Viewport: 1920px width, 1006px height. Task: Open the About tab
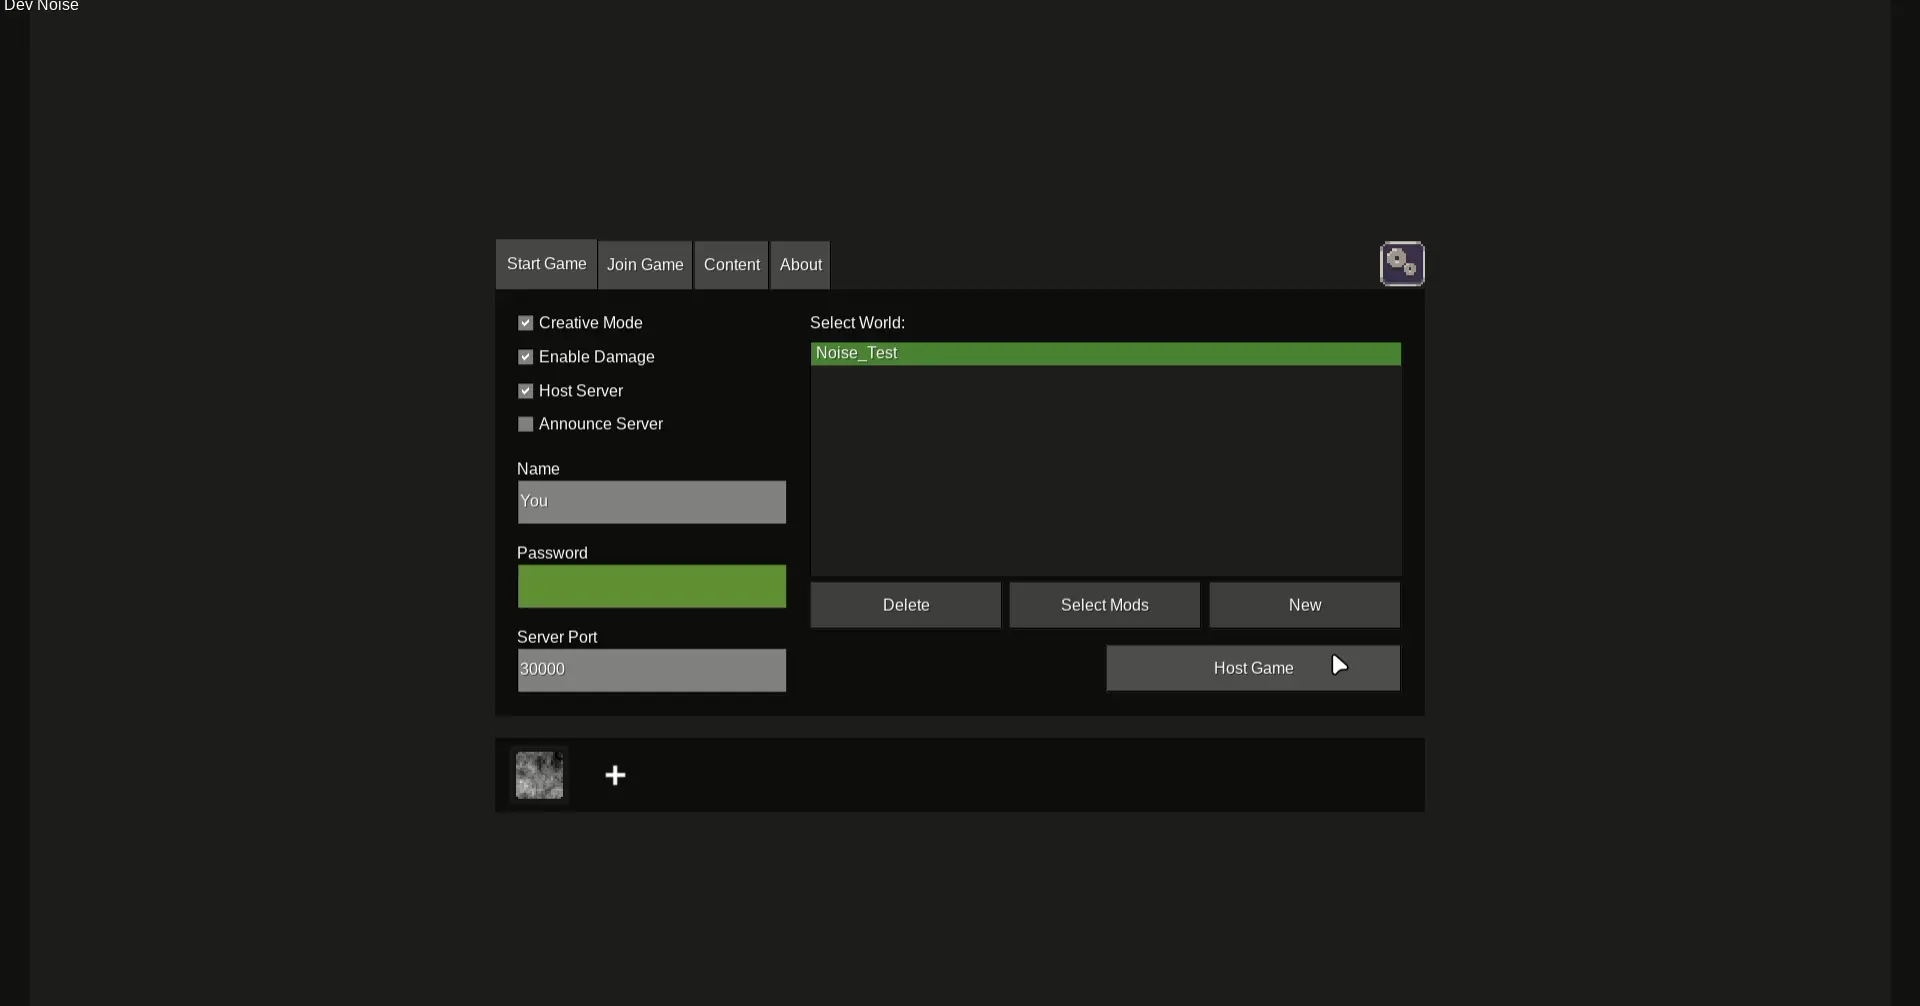tap(800, 265)
